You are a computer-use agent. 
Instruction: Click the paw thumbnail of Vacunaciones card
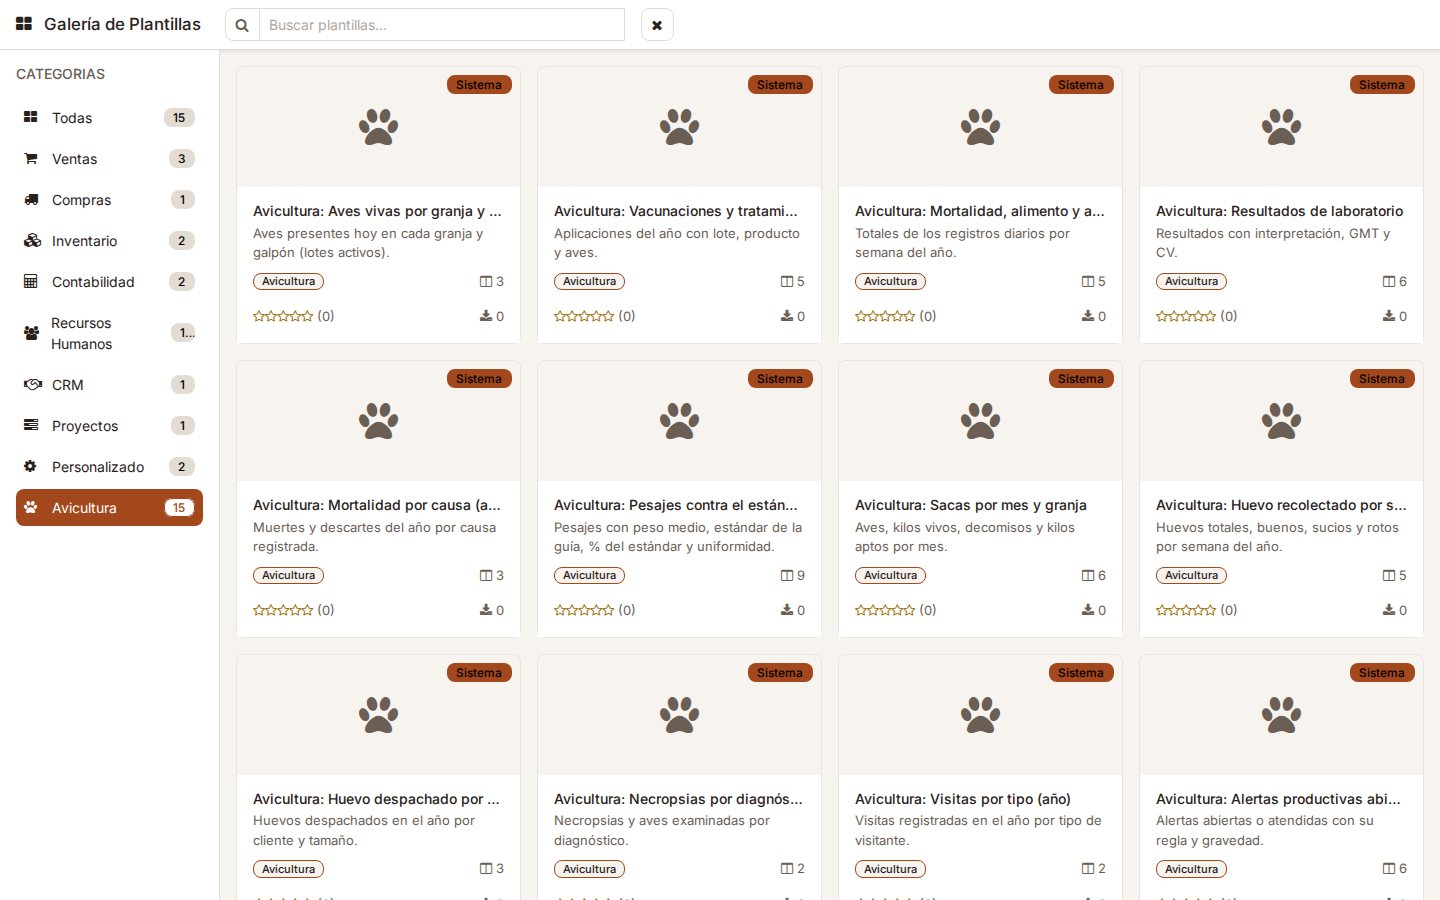point(680,127)
